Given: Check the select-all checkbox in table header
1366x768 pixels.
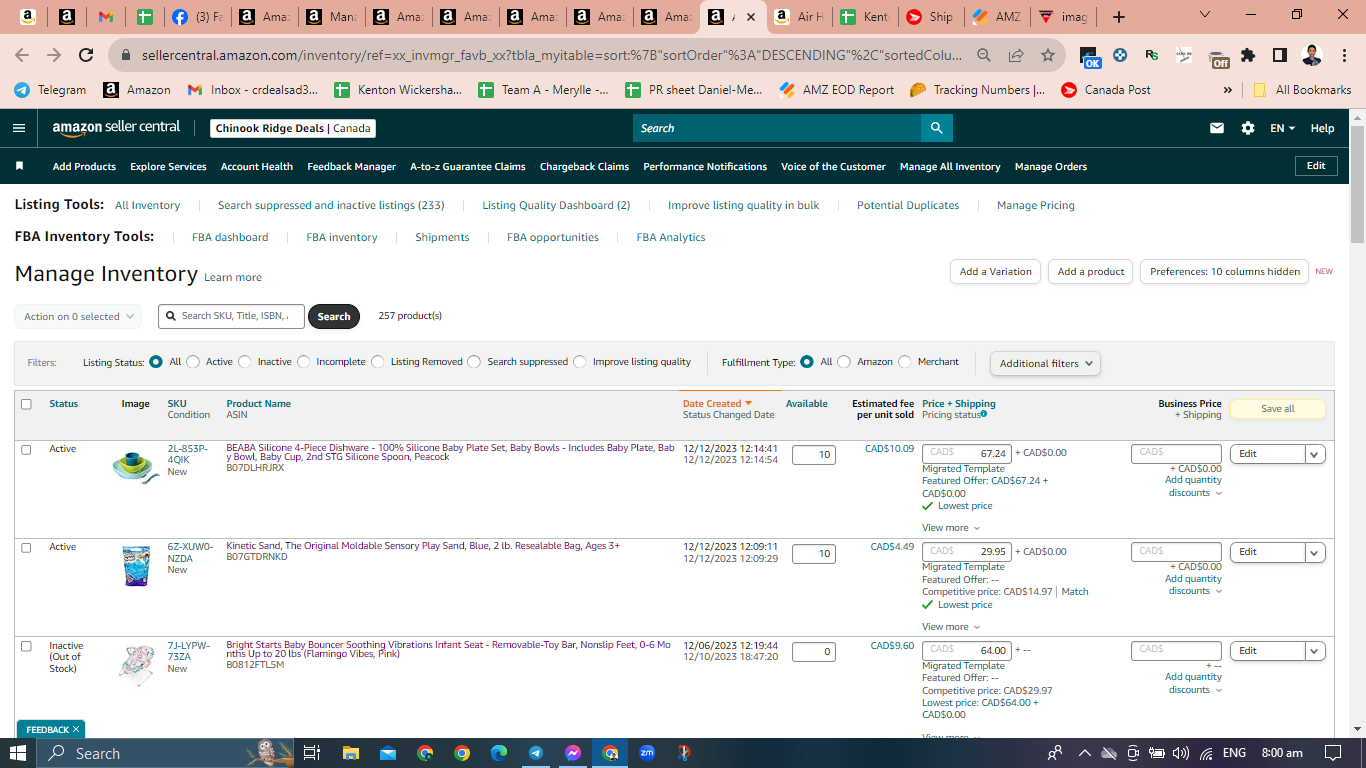Looking at the screenshot, I should [x=26, y=404].
